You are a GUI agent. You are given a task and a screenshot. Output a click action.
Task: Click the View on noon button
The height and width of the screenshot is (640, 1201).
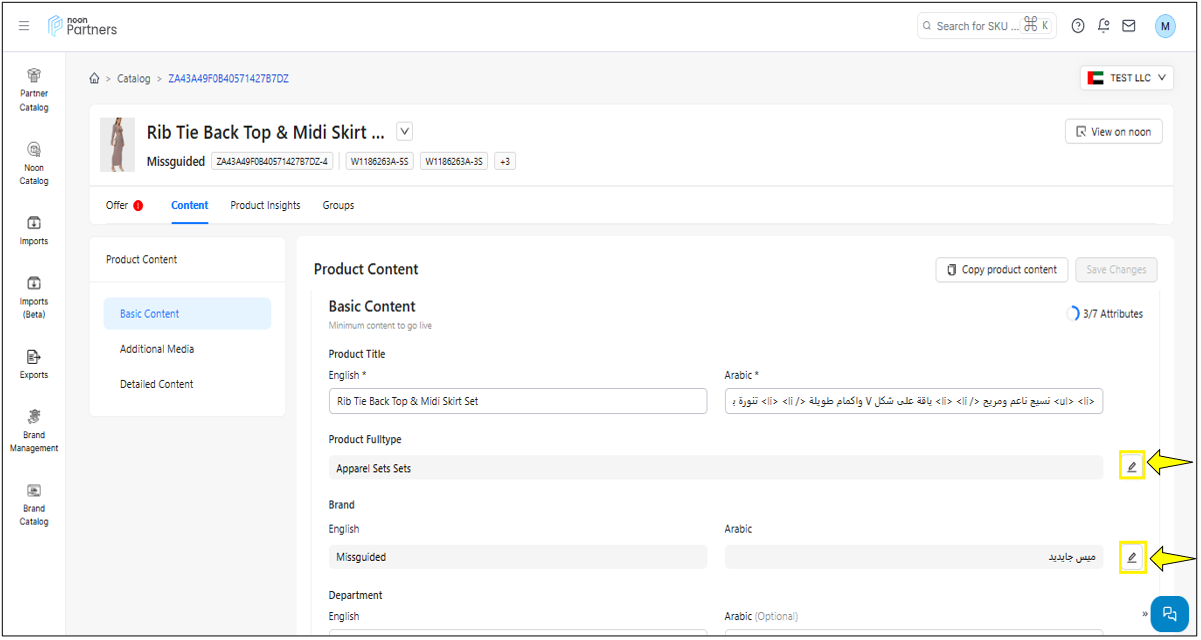point(1113,132)
